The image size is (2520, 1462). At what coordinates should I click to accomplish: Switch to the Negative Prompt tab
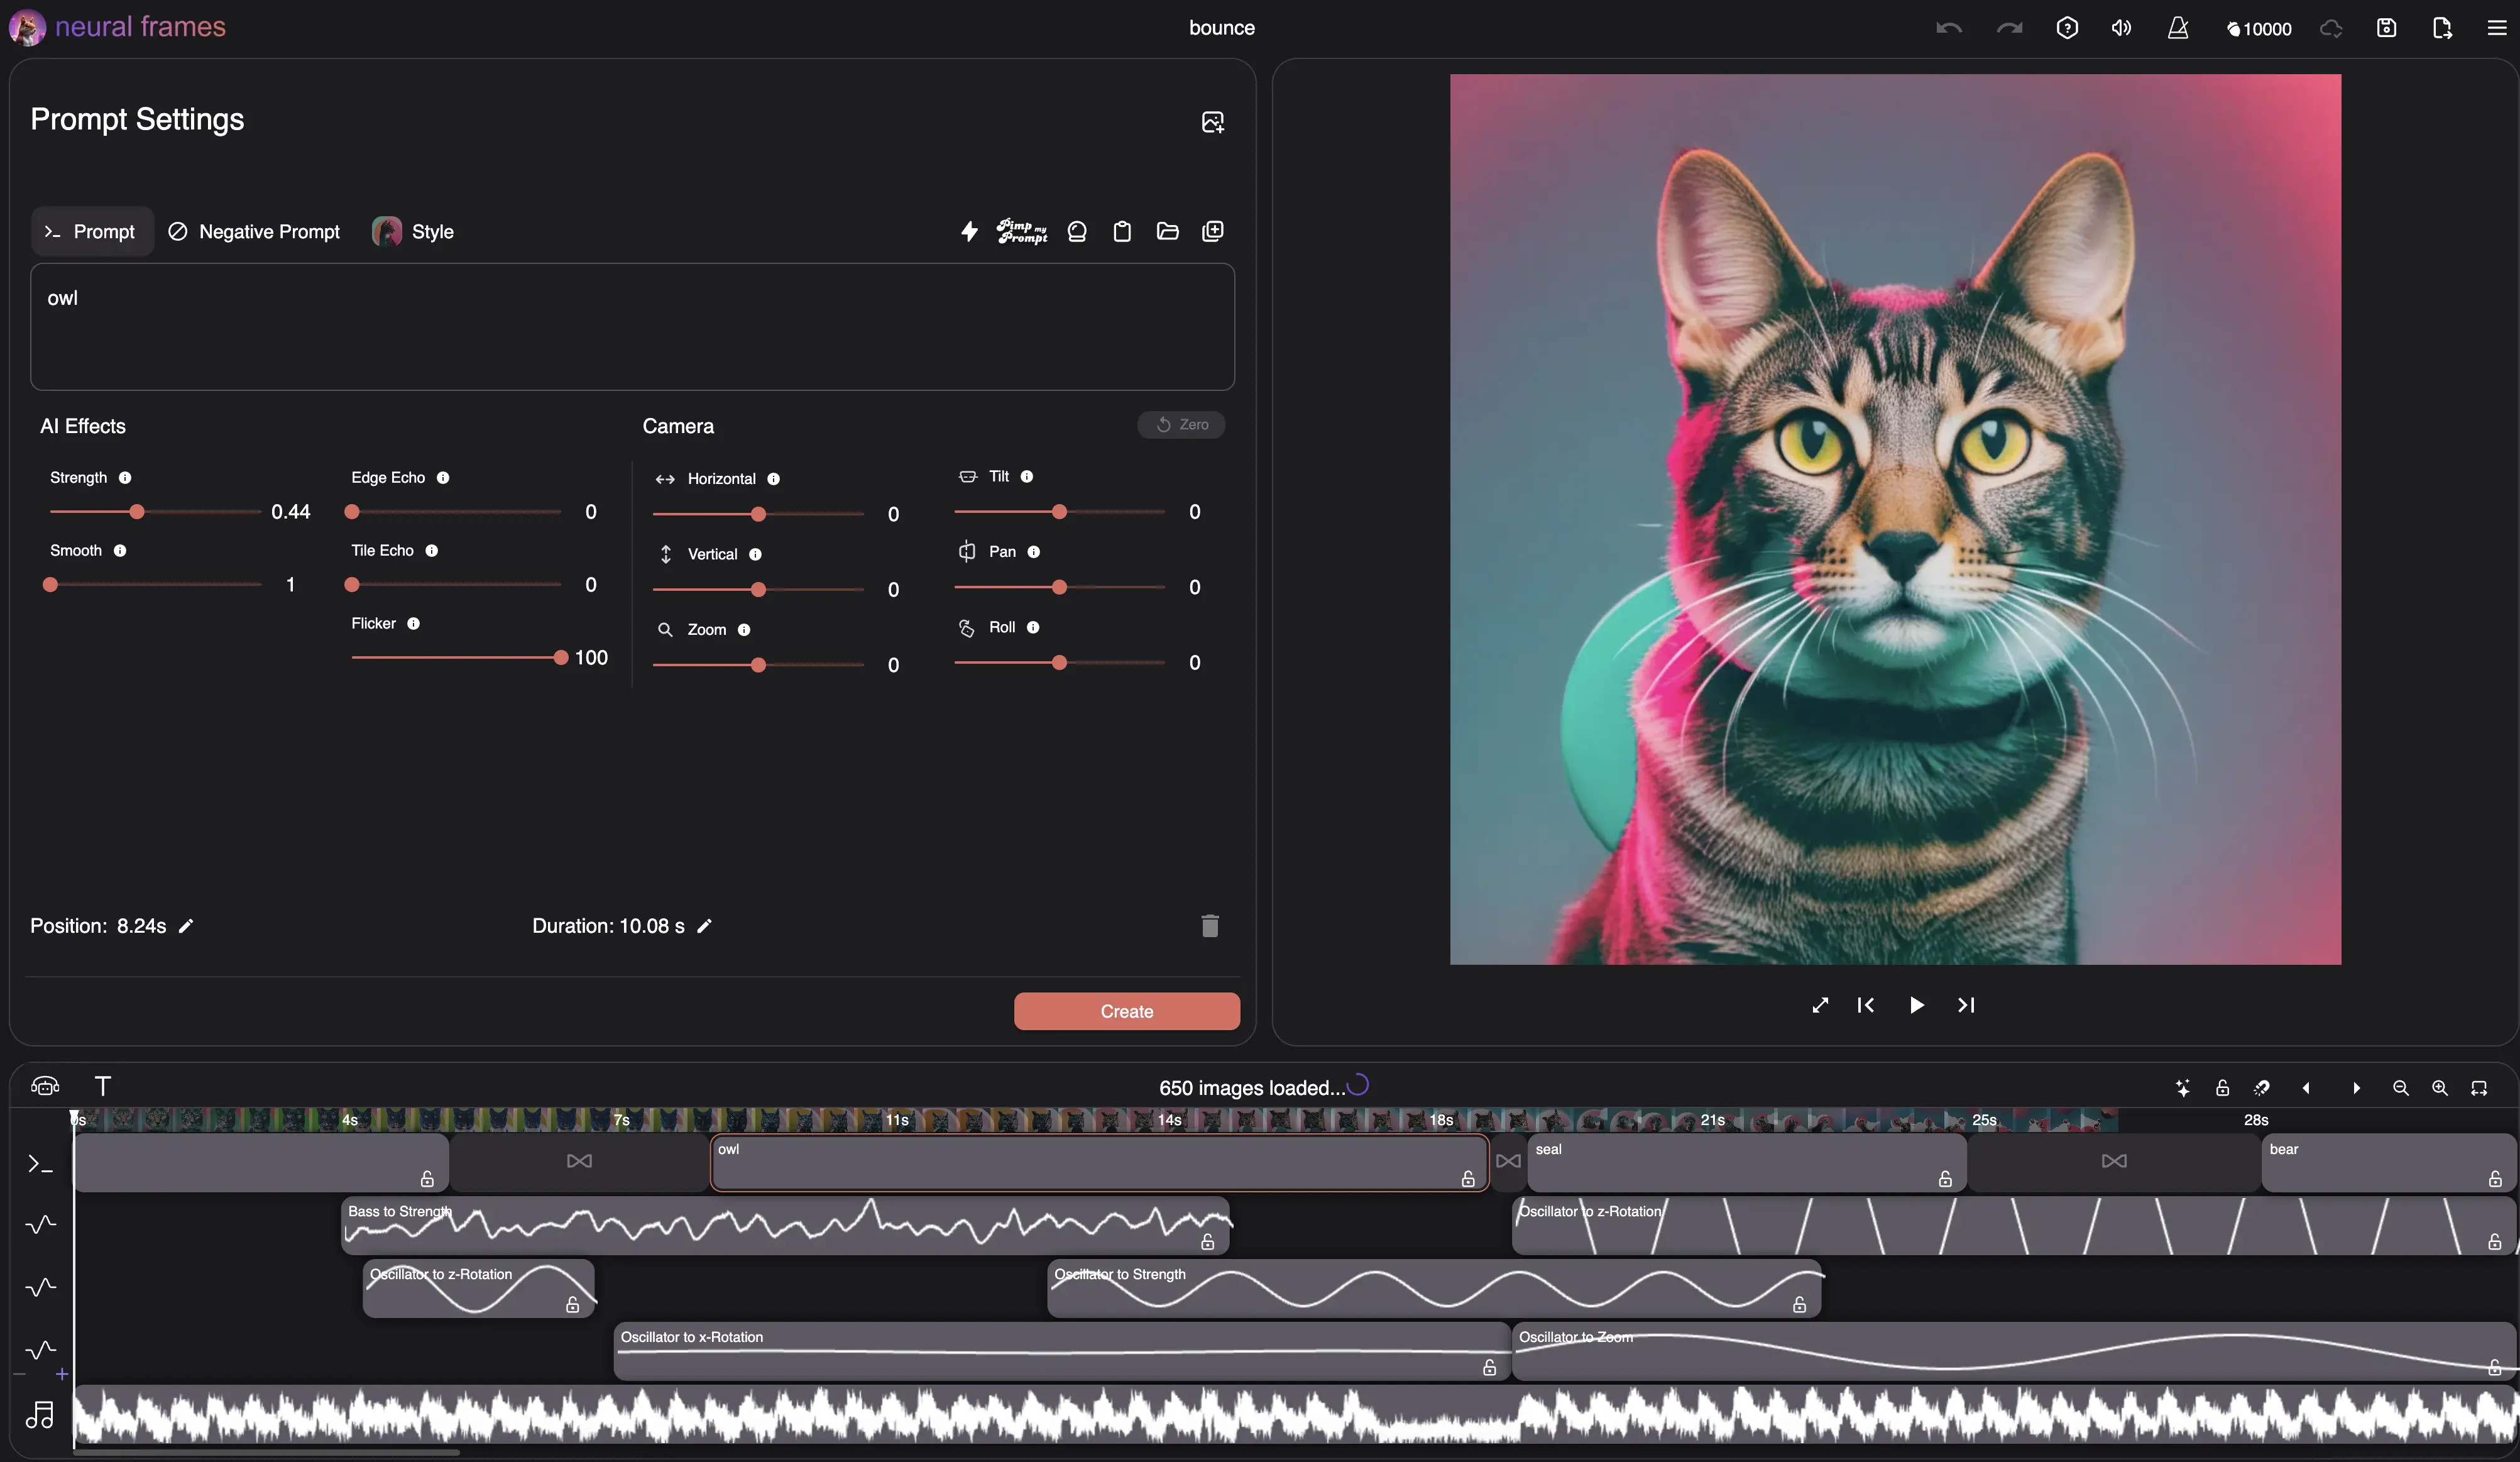pyautogui.click(x=252, y=231)
